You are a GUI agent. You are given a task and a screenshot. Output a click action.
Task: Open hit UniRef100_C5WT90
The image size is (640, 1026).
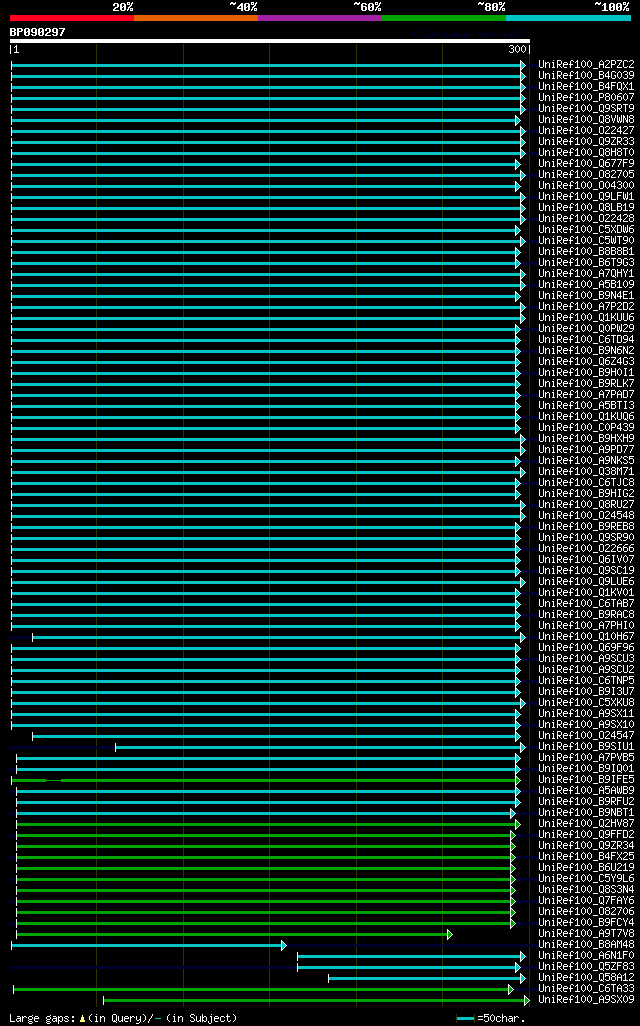pos(586,241)
